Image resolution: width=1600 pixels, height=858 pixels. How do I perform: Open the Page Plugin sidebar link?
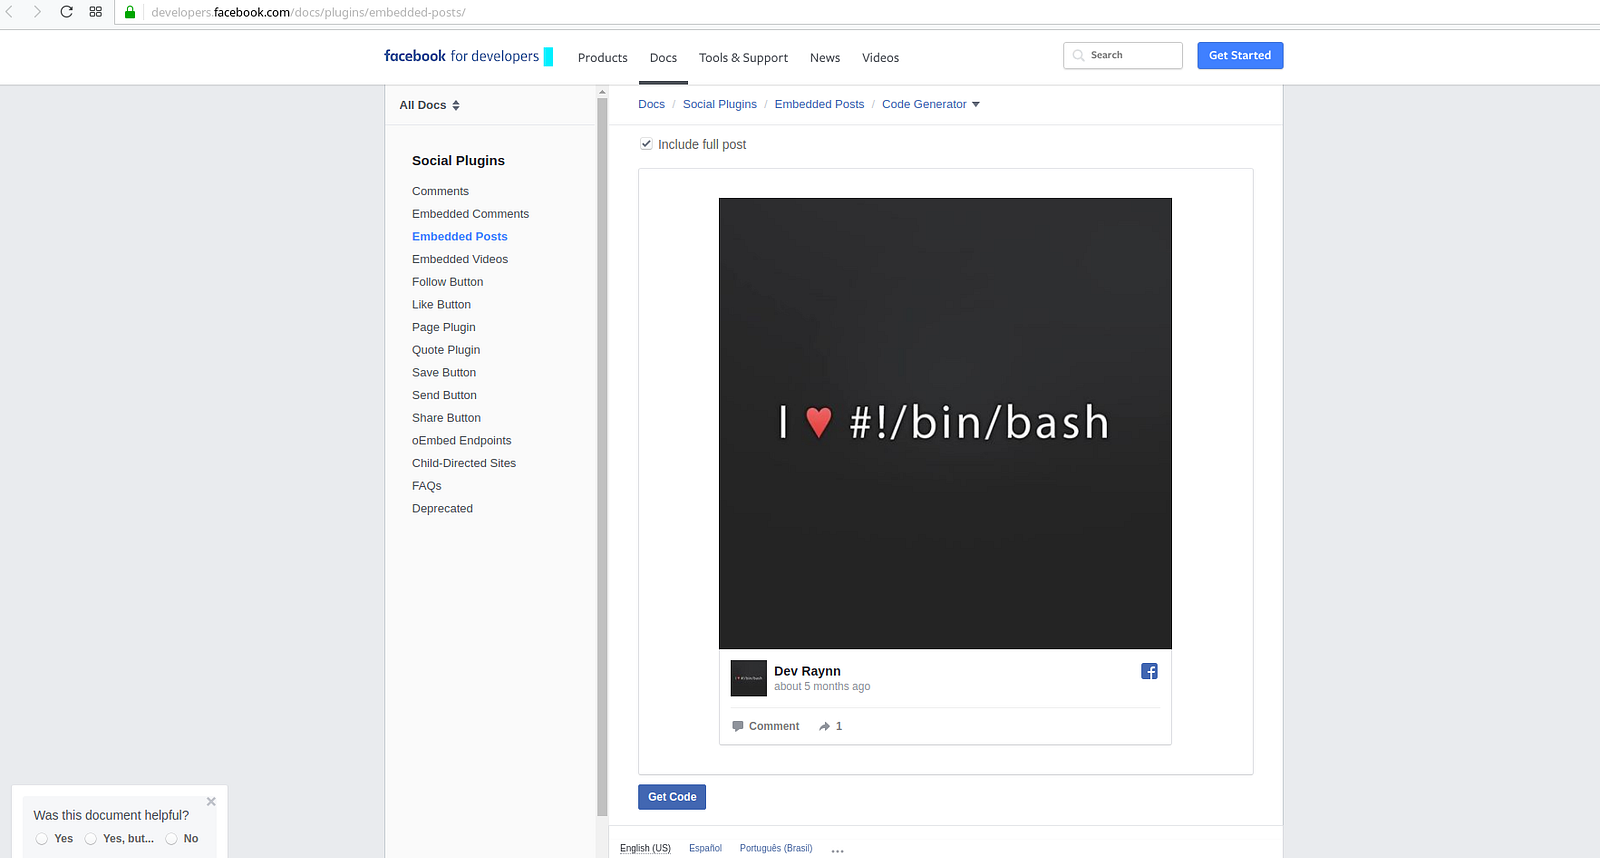click(444, 327)
